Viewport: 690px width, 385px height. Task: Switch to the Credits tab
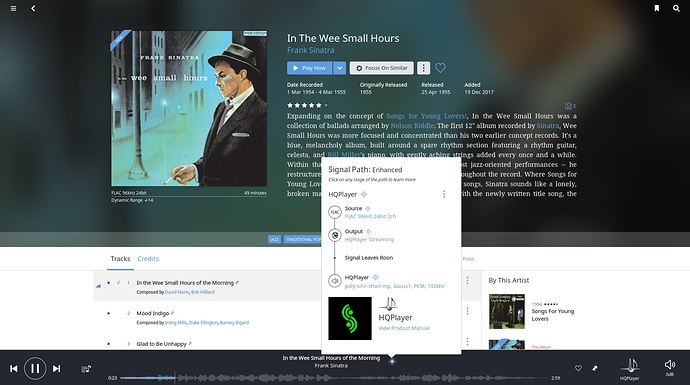[x=148, y=259]
